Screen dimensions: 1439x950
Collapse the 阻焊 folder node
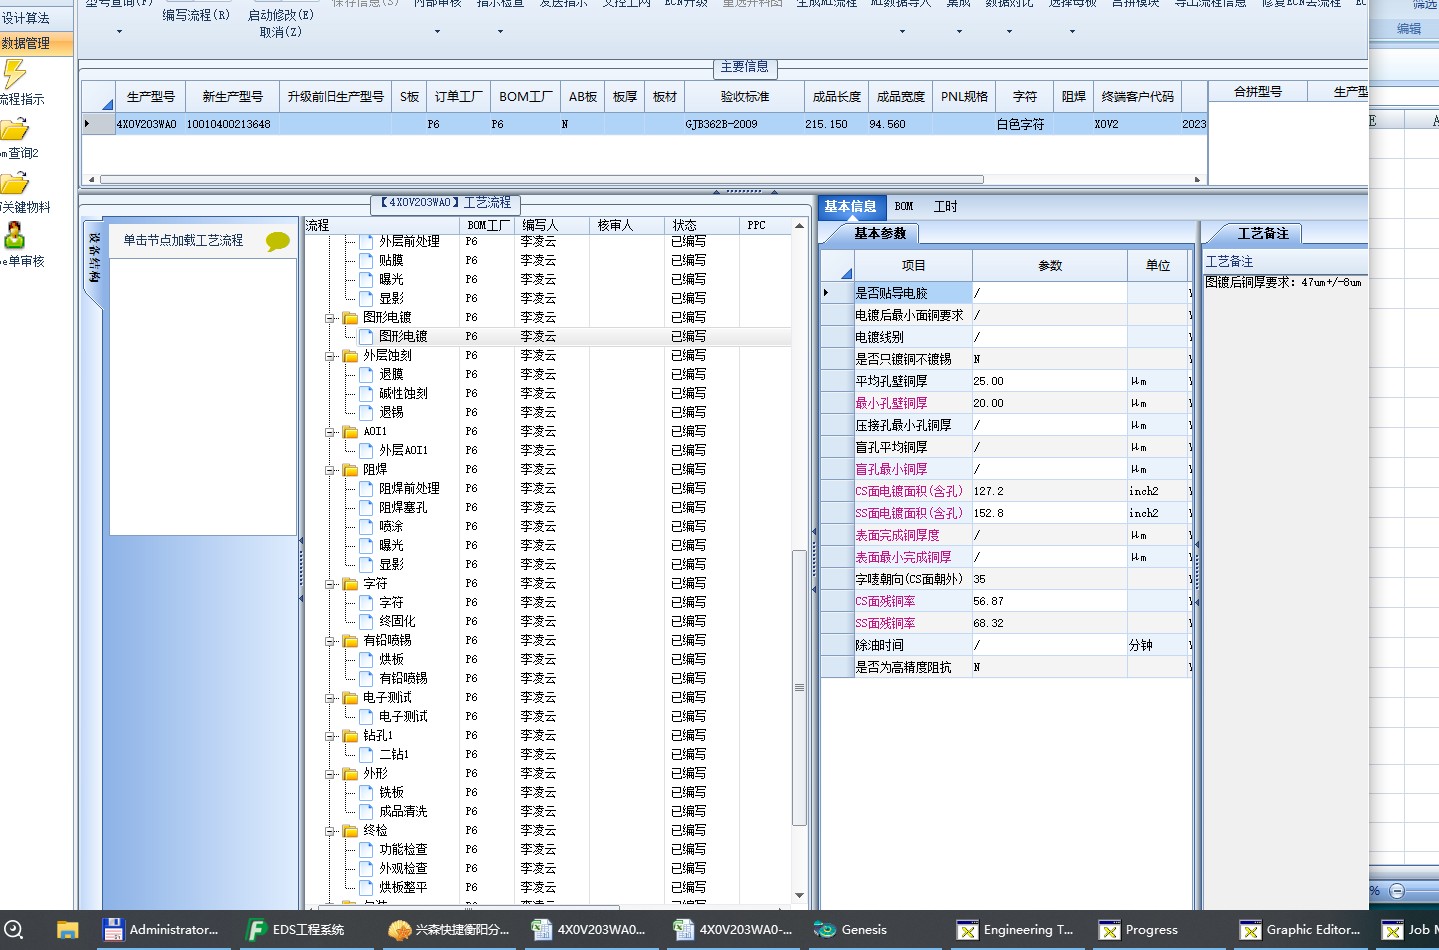[x=330, y=470]
